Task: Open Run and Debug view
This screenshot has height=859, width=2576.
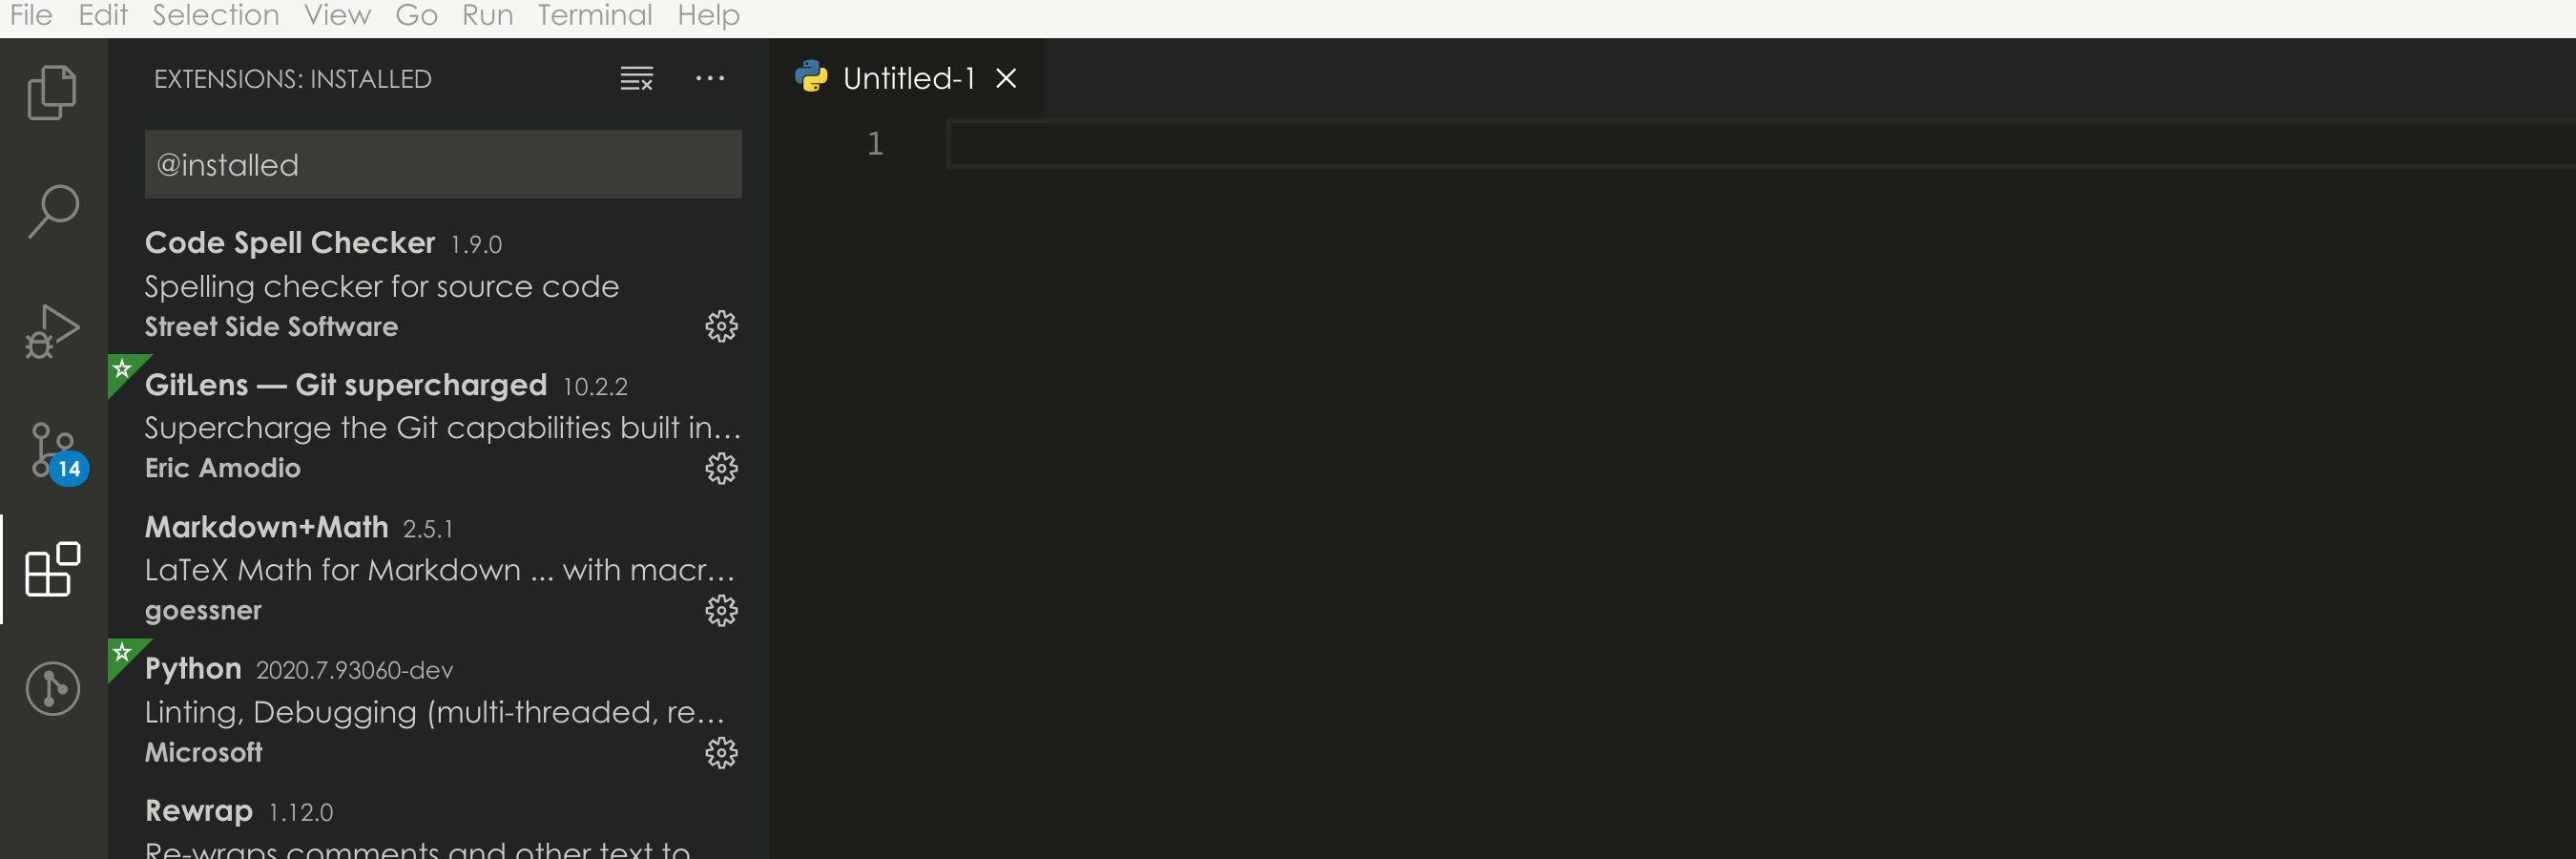Action: (52, 331)
